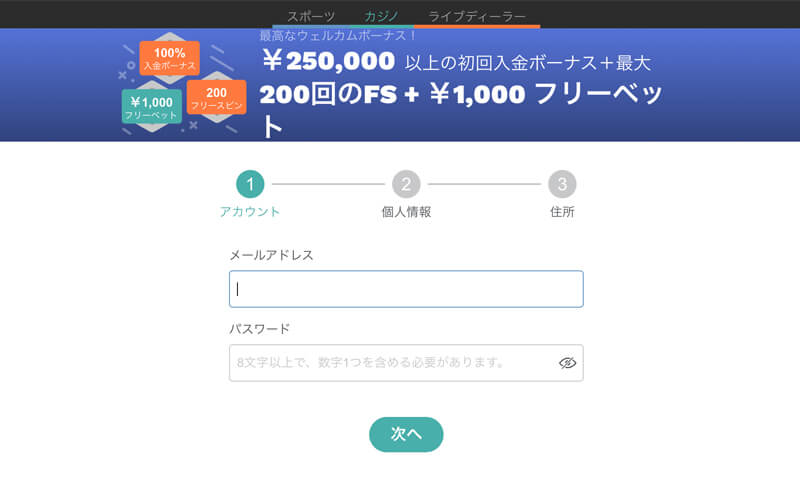Click the 住所 step label
The image size is (800, 500).
coord(562,212)
